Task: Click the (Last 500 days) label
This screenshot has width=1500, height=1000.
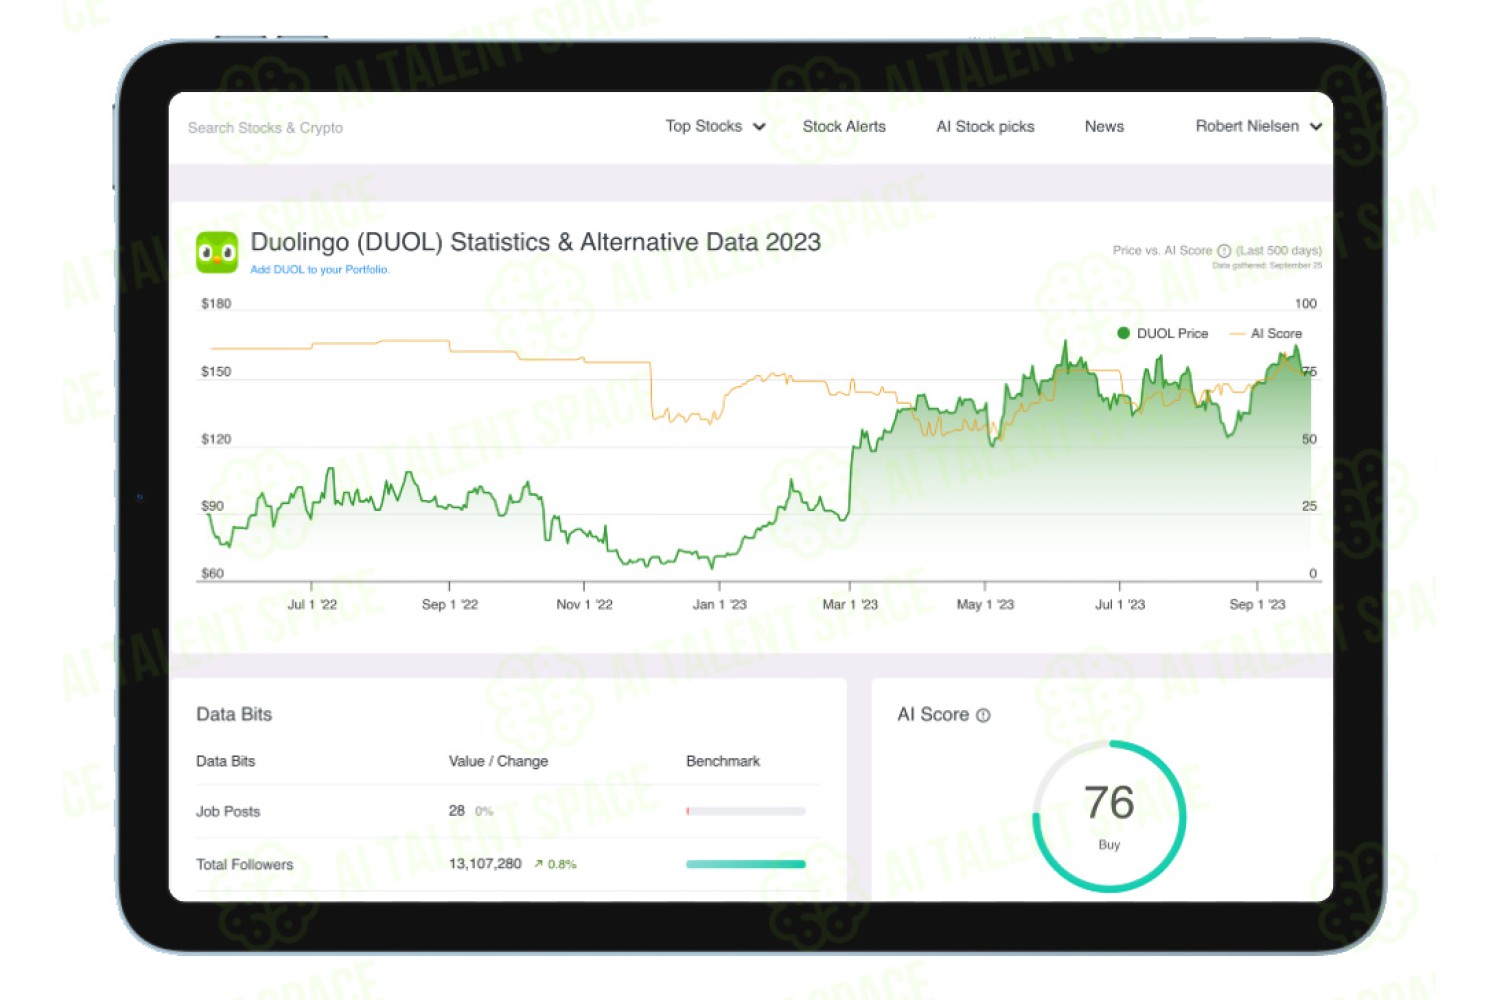Action: point(1279,251)
